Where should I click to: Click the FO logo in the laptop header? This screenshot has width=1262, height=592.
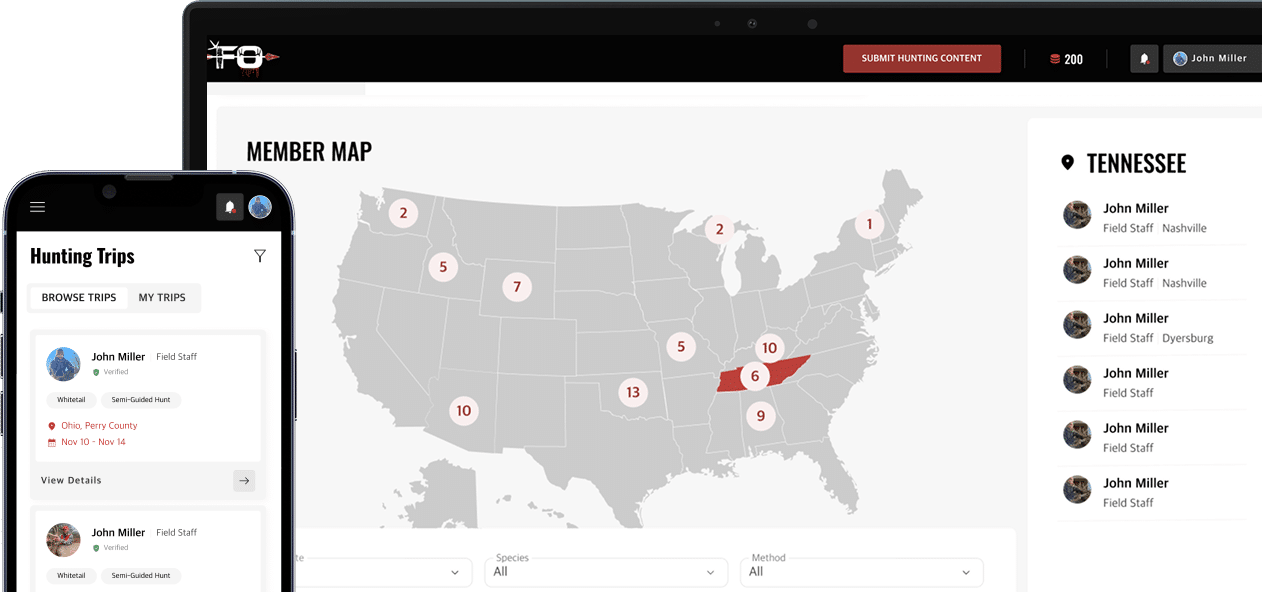pos(243,57)
